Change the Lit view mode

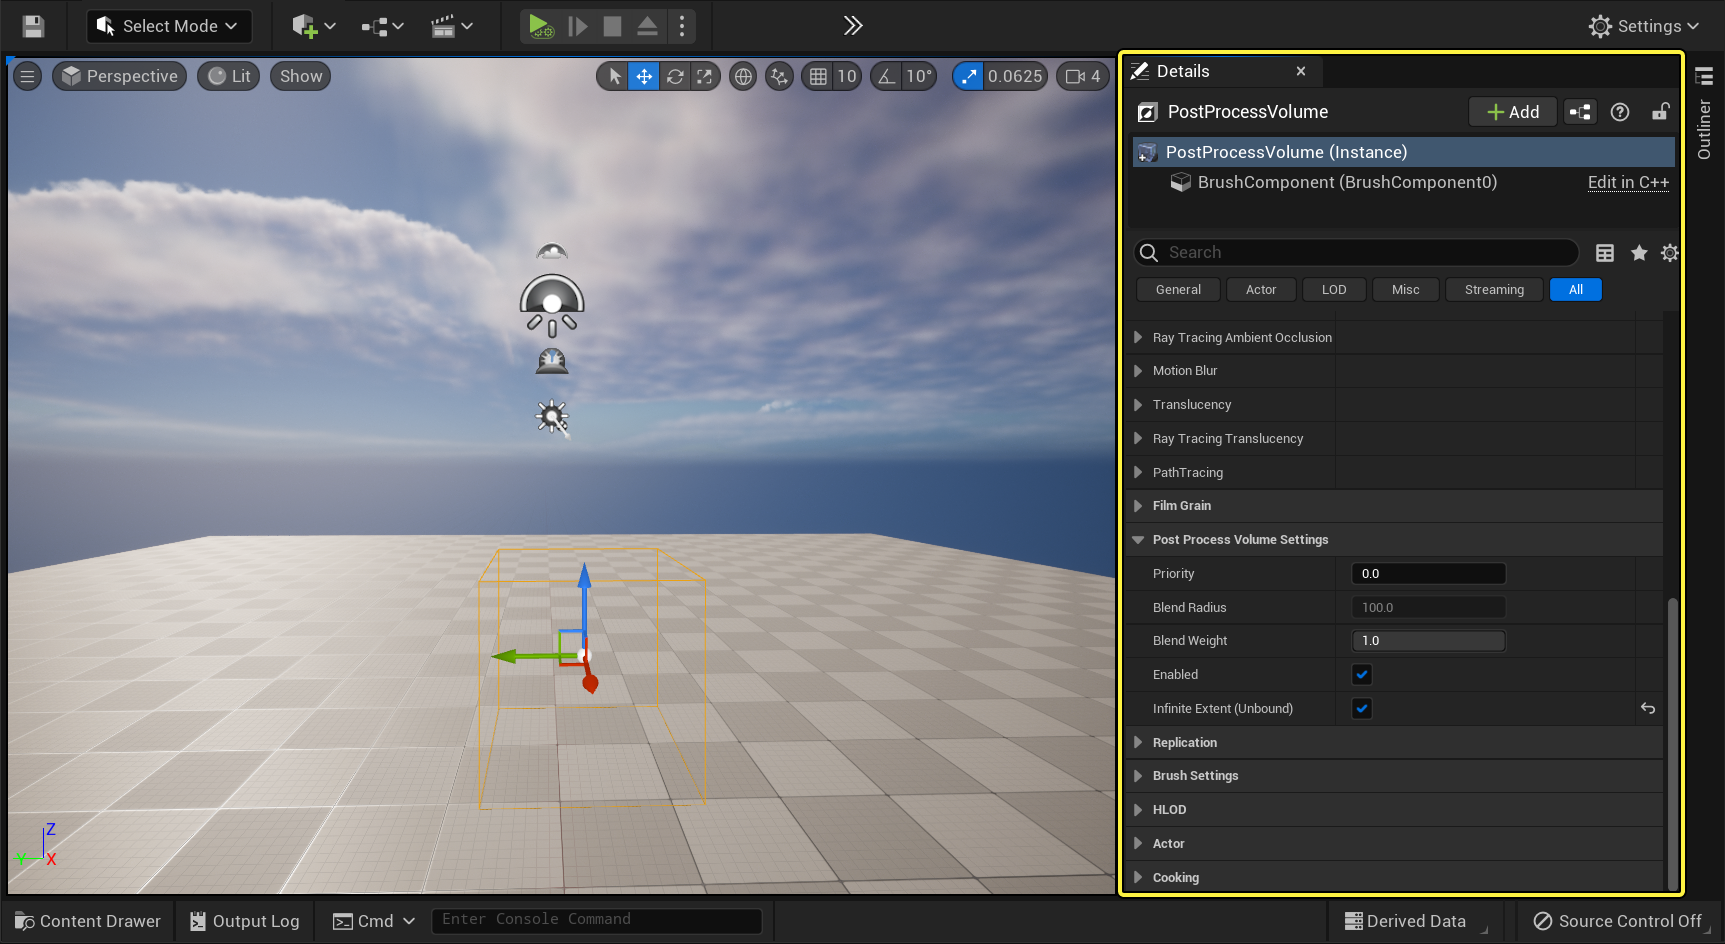pyautogui.click(x=229, y=76)
